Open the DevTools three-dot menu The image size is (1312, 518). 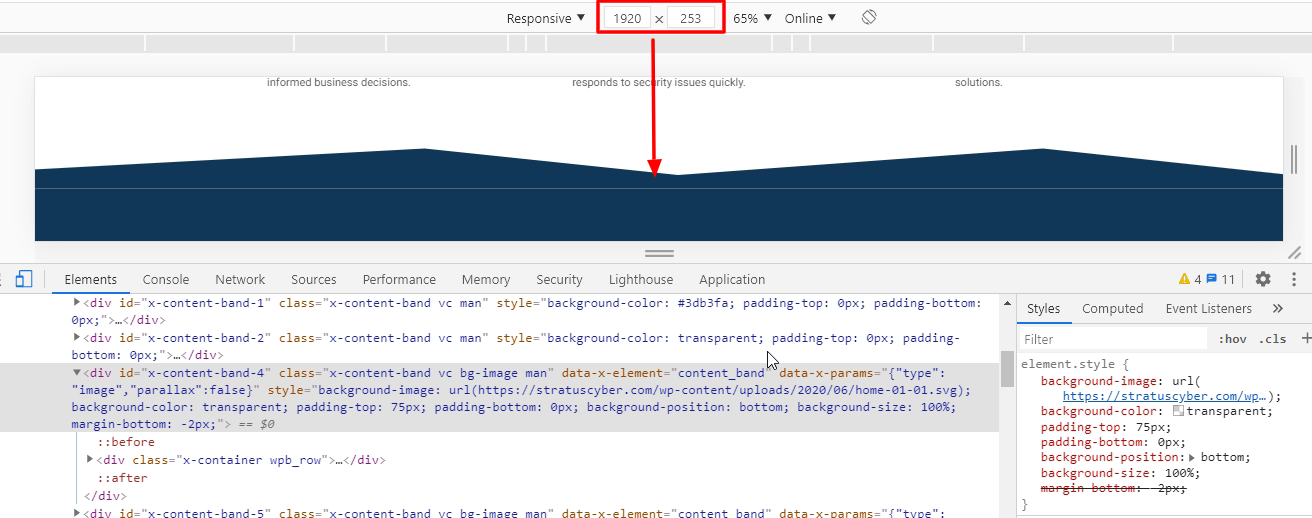click(x=1295, y=279)
